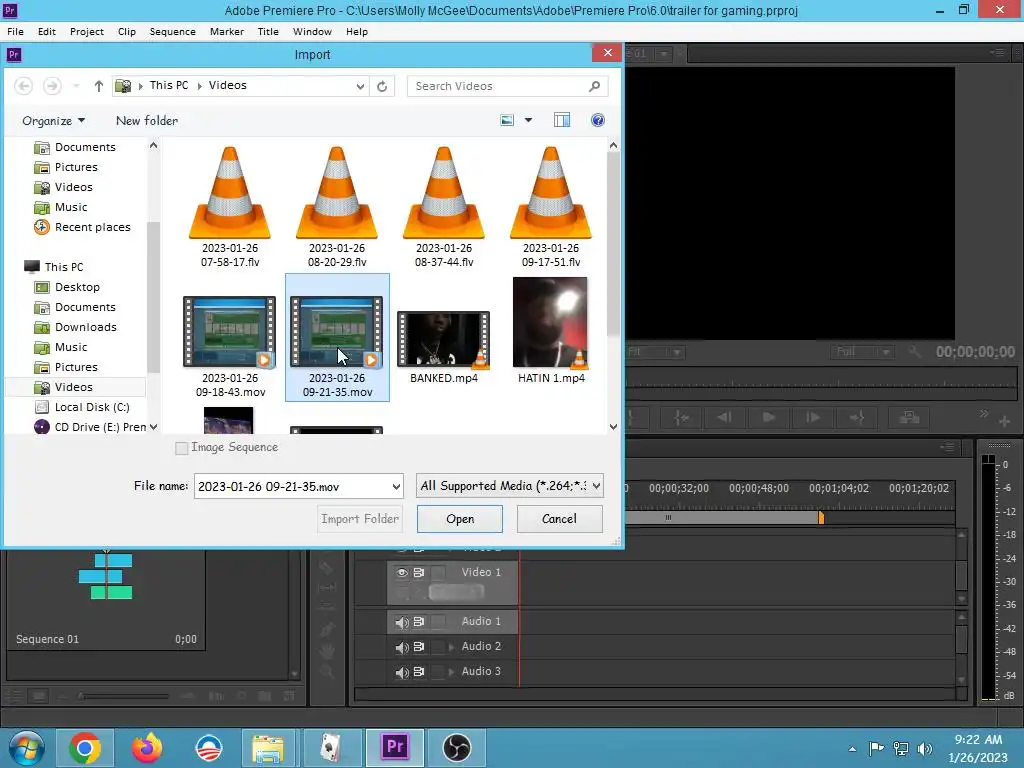This screenshot has height=768, width=1024.
Task: Expand Audio 3 track disclosure triangle
Action: (451, 671)
